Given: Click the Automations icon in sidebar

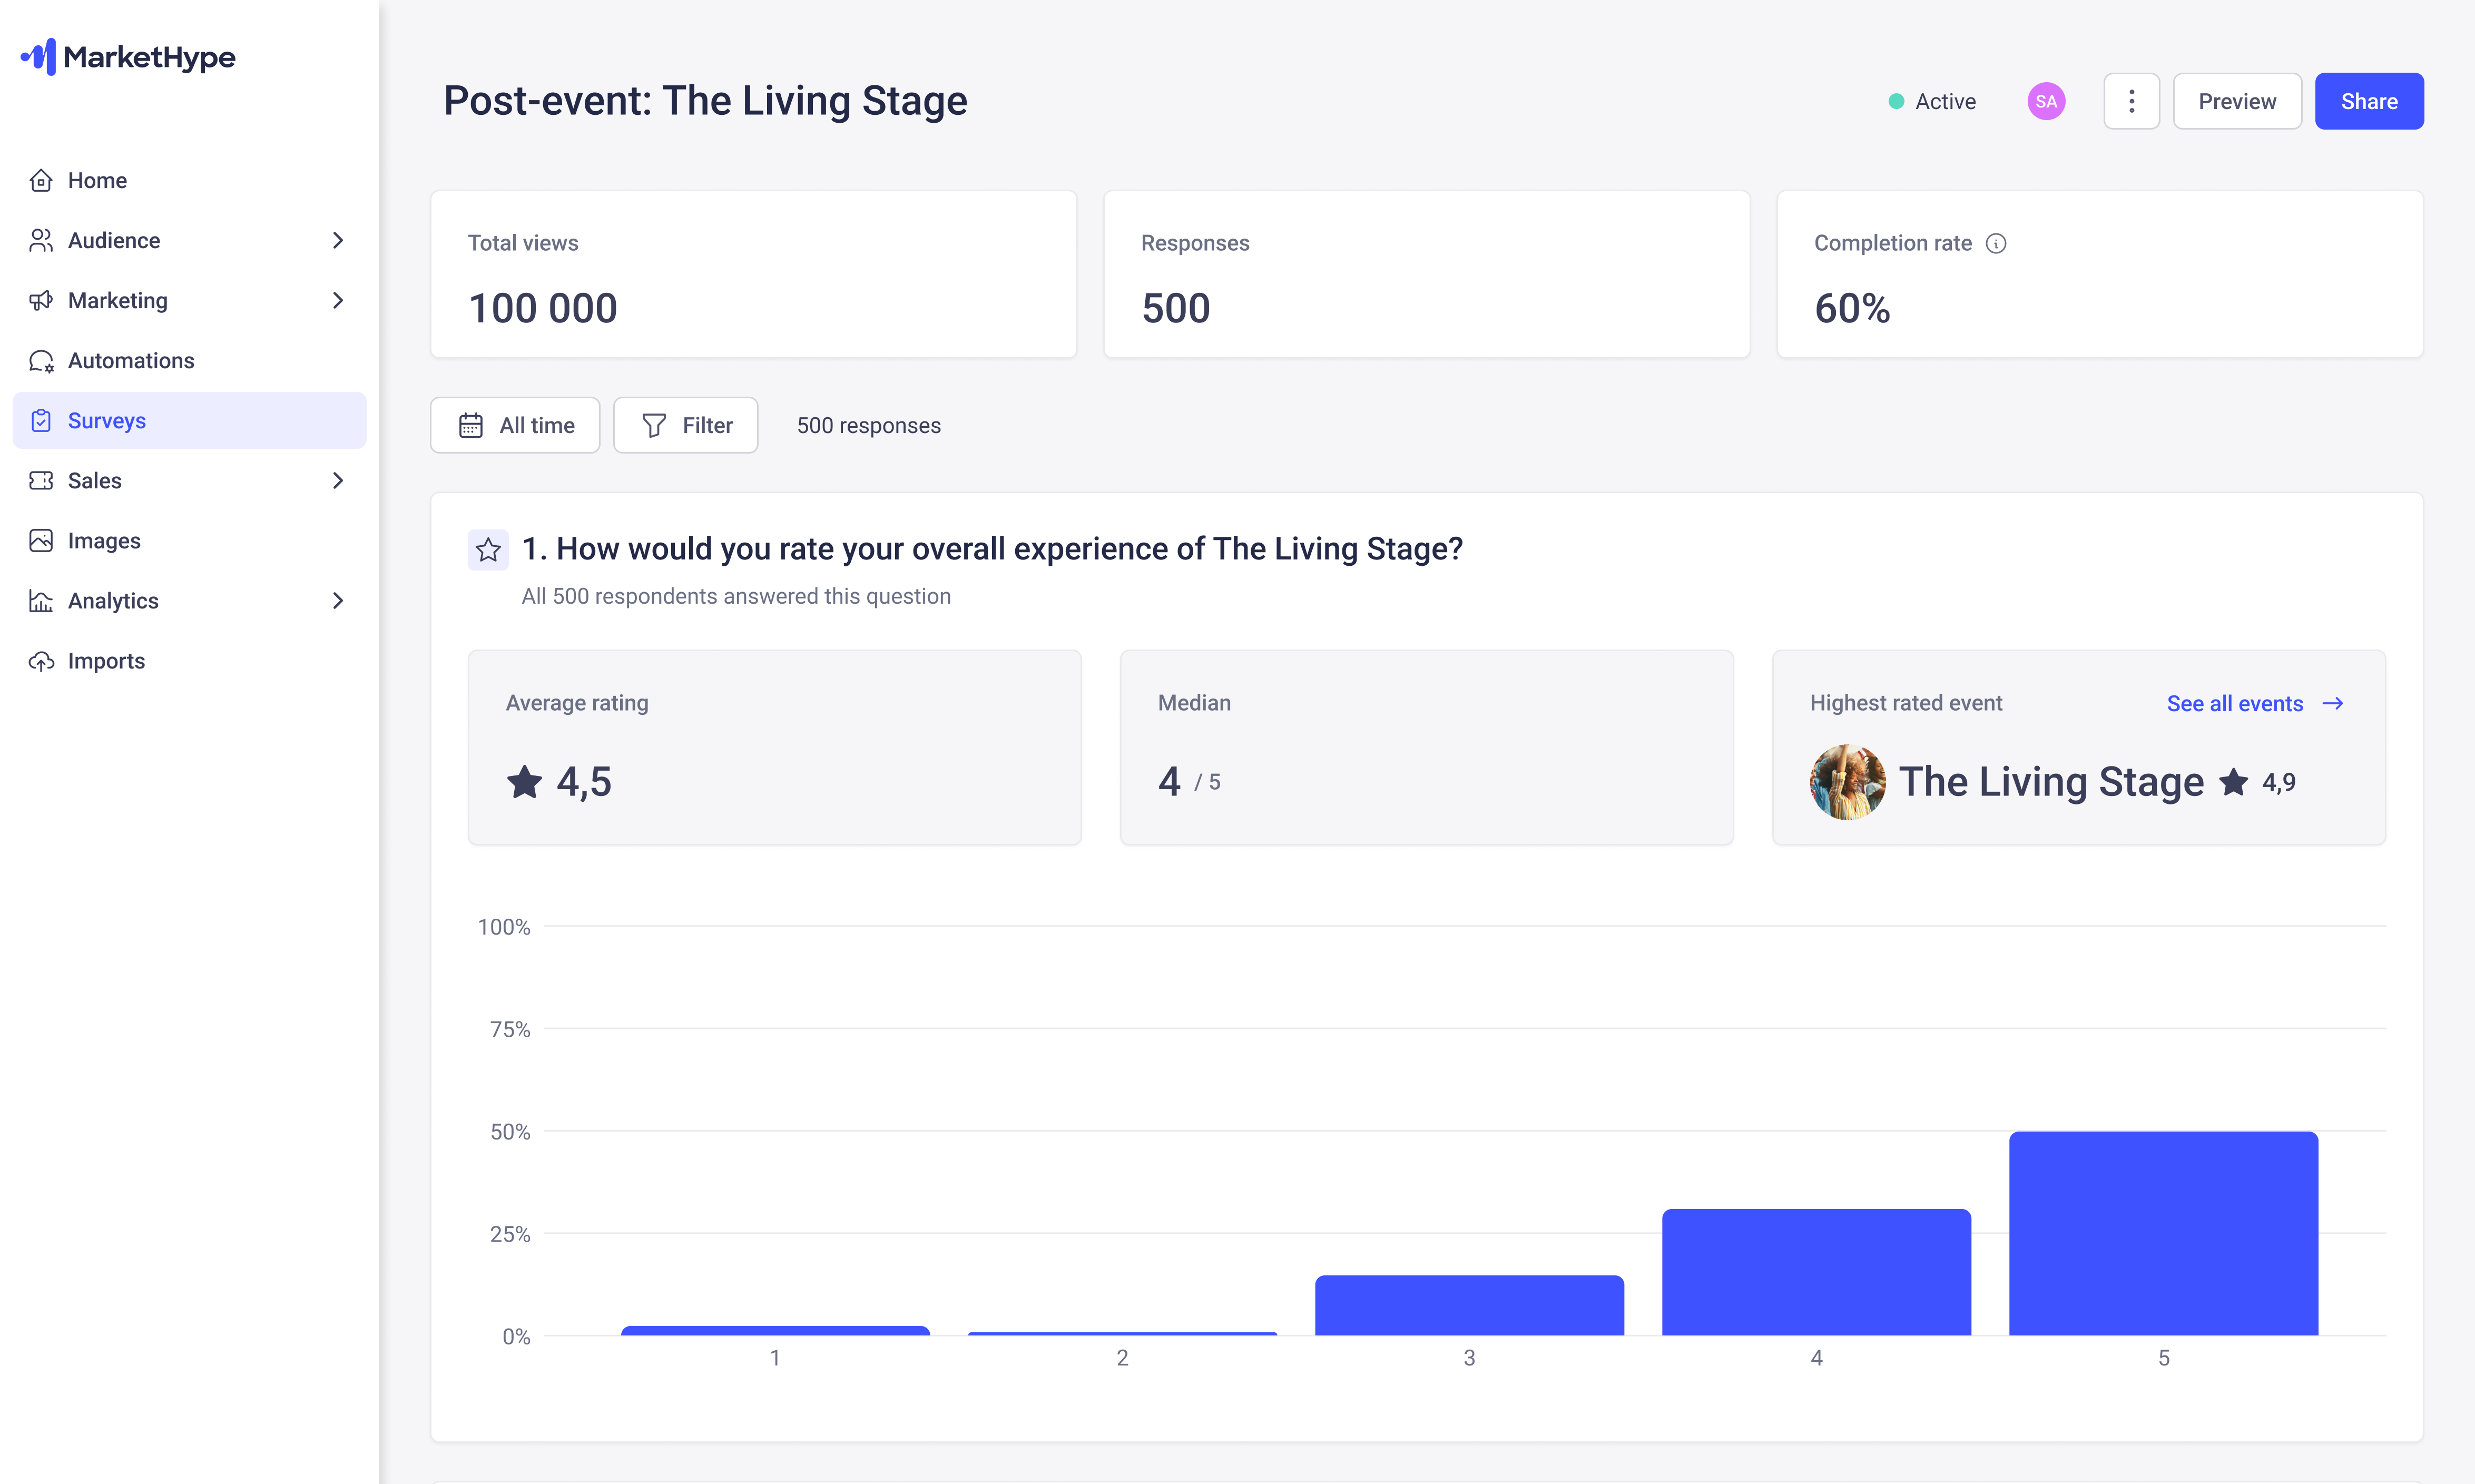Looking at the screenshot, I should click(41, 361).
